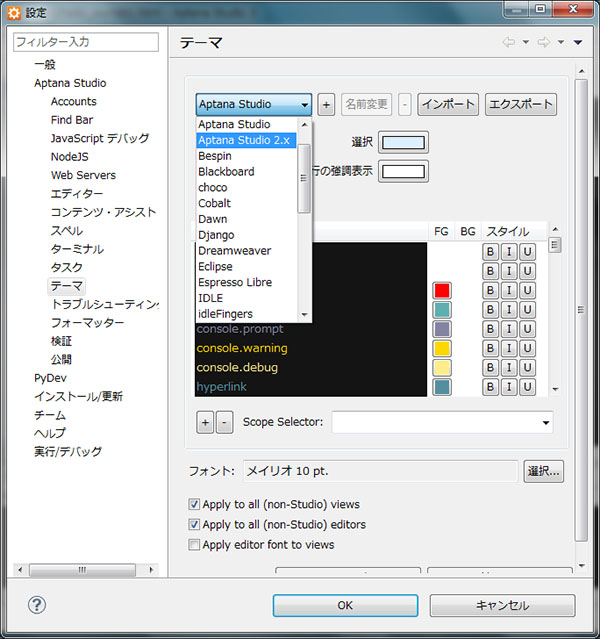600x639 pixels.
Task: Select Accounts in preferences tree
Action: 74,101
